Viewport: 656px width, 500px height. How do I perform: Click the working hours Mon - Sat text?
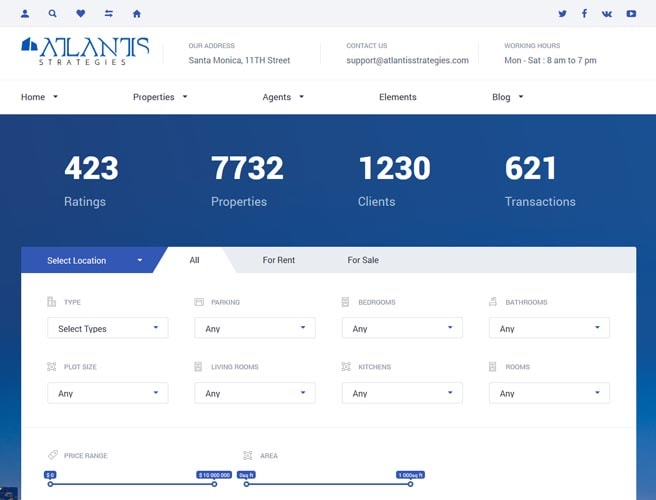pos(550,60)
